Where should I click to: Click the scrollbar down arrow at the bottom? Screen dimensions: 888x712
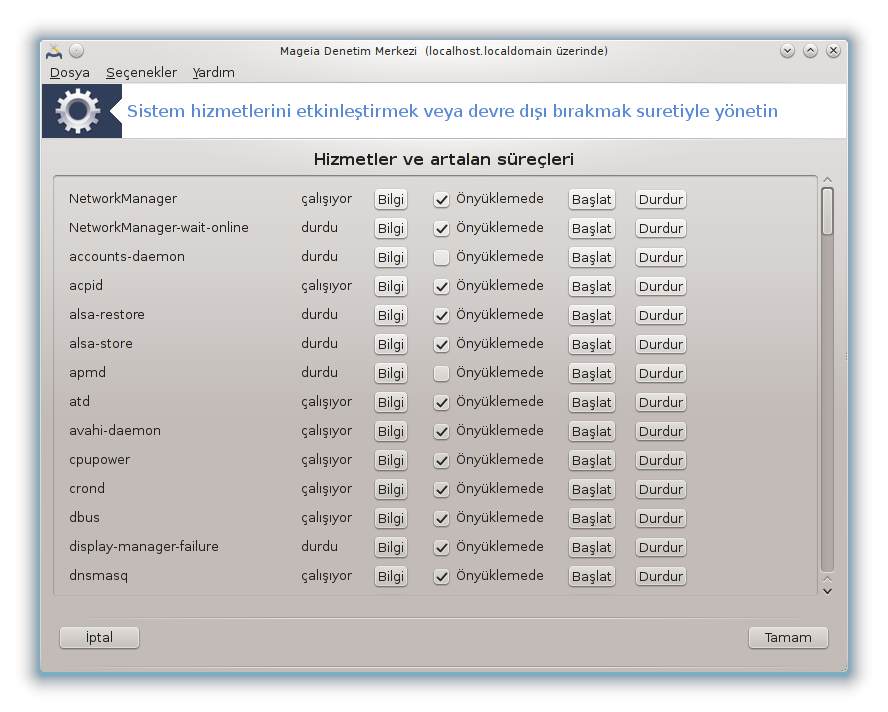click(827, 591)
